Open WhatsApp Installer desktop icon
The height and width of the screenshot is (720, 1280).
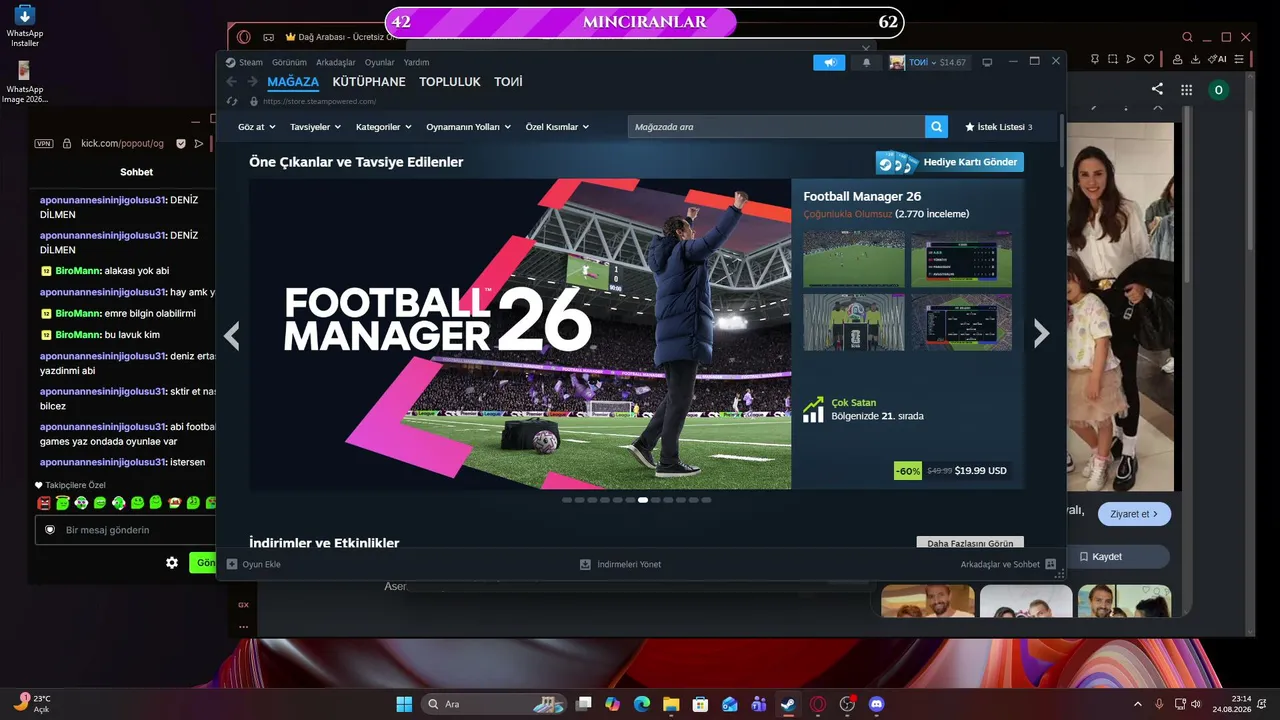point(24,27)
